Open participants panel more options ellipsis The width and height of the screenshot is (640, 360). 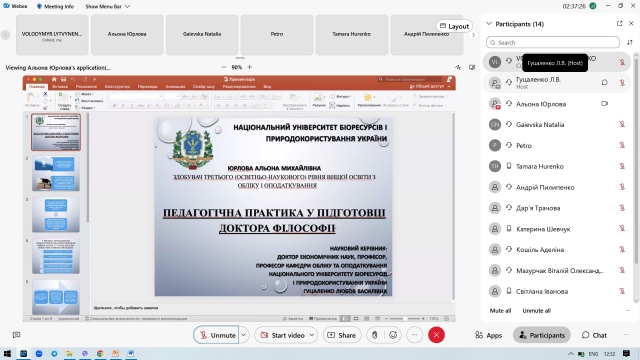[x=628, y=311]
